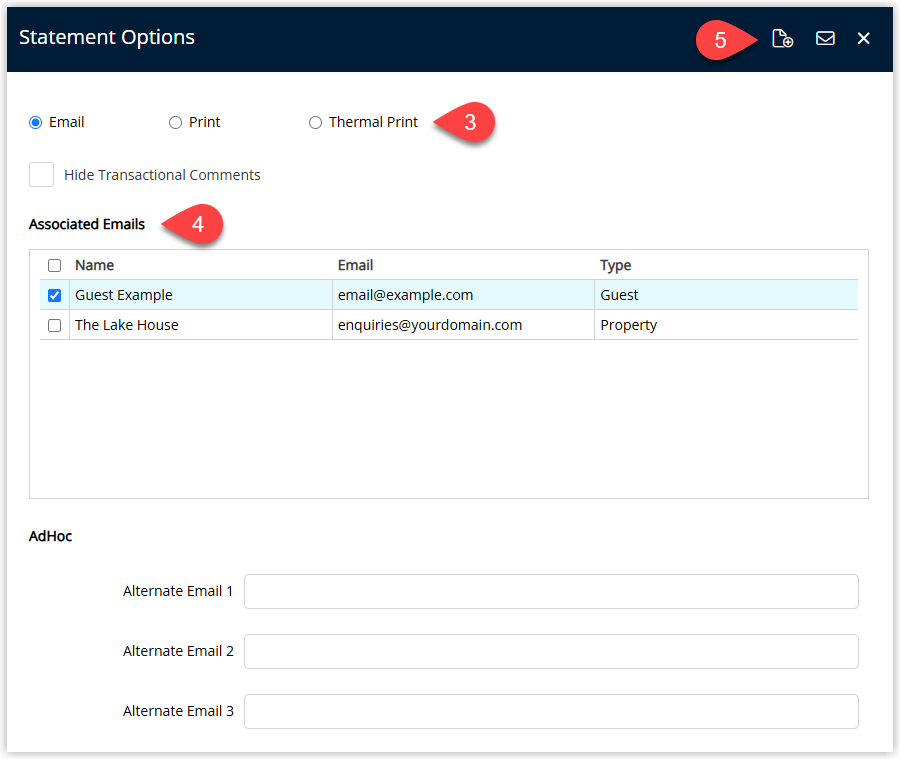The width and height of the screenshot is (901, 760).
Task: Click the Type column header
Action: (615, 265)
